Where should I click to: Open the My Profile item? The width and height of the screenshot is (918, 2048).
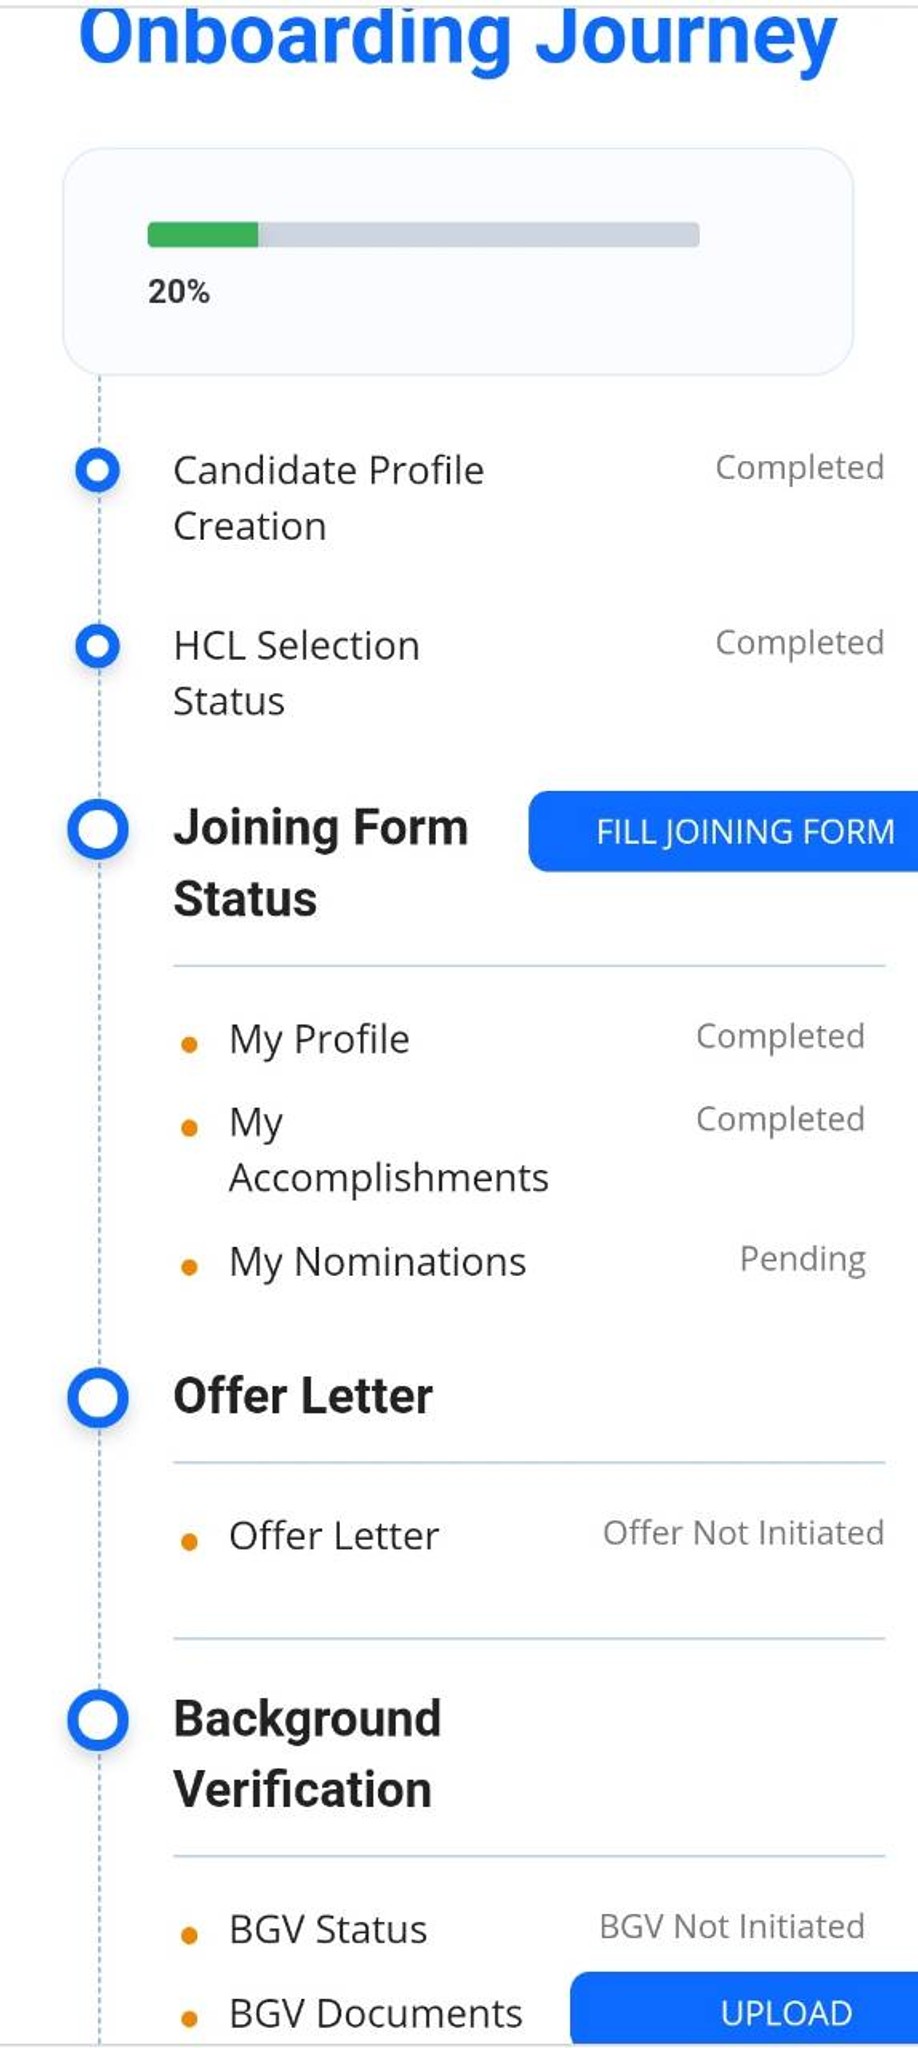(319, 1040)
